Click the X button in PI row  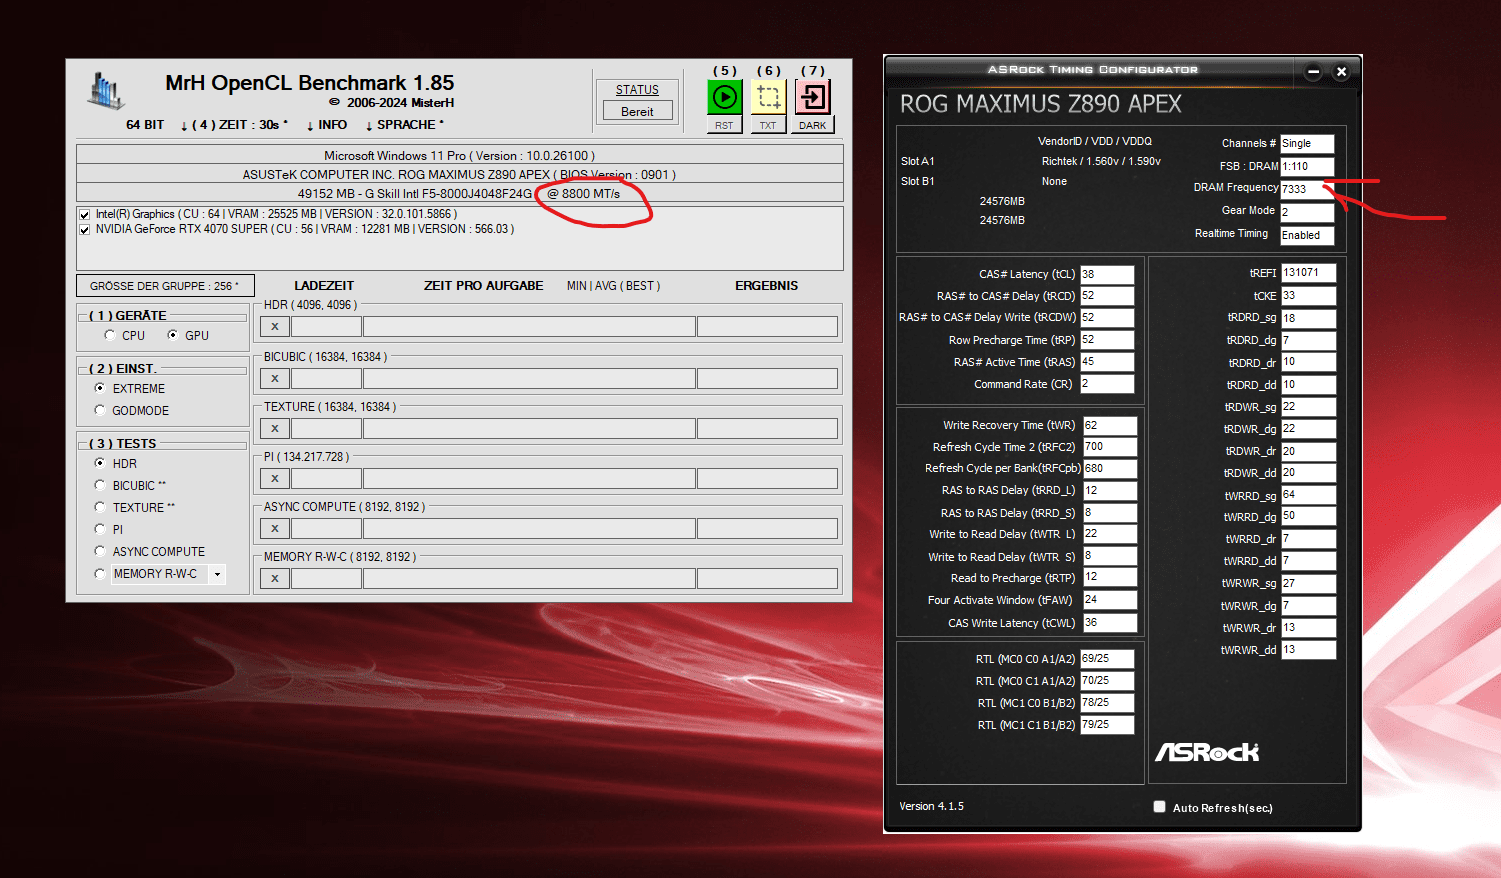[x=275, y=478]
